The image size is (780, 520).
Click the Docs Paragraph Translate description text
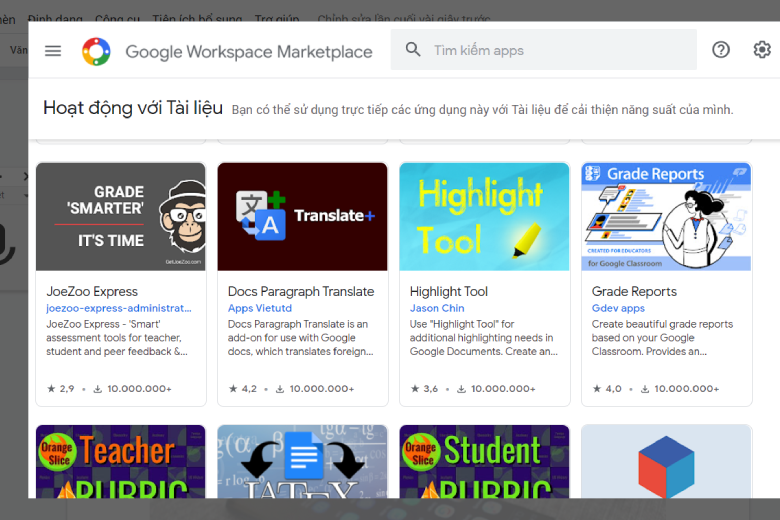(x=300, y=338)
